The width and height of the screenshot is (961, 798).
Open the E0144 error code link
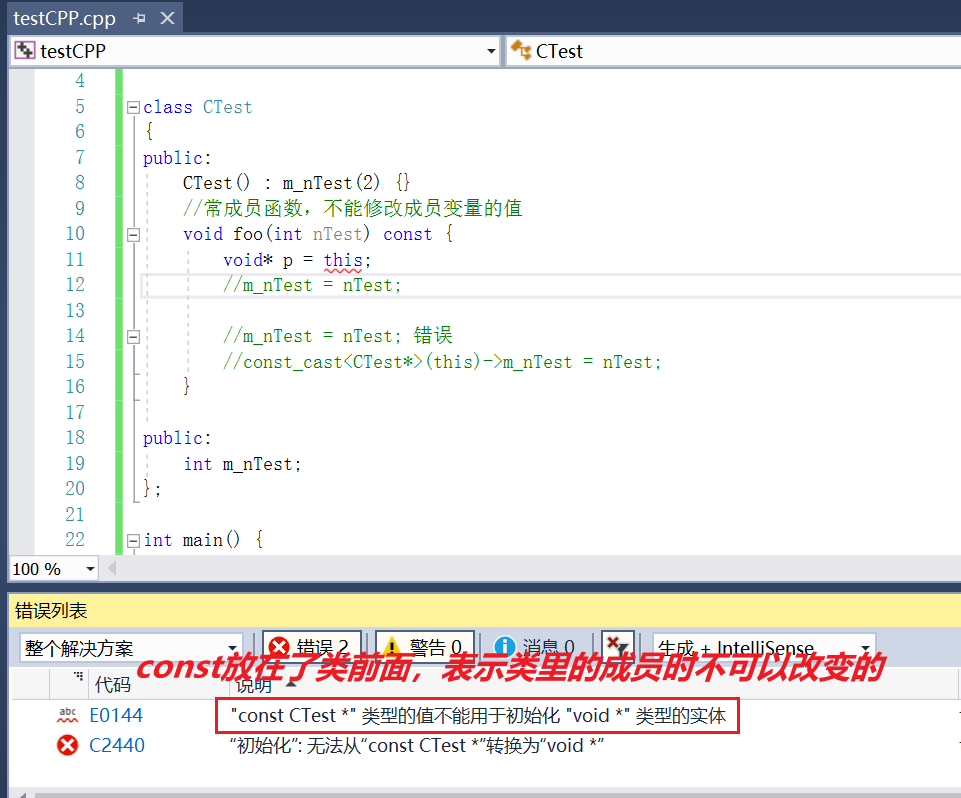pos(116,715)
